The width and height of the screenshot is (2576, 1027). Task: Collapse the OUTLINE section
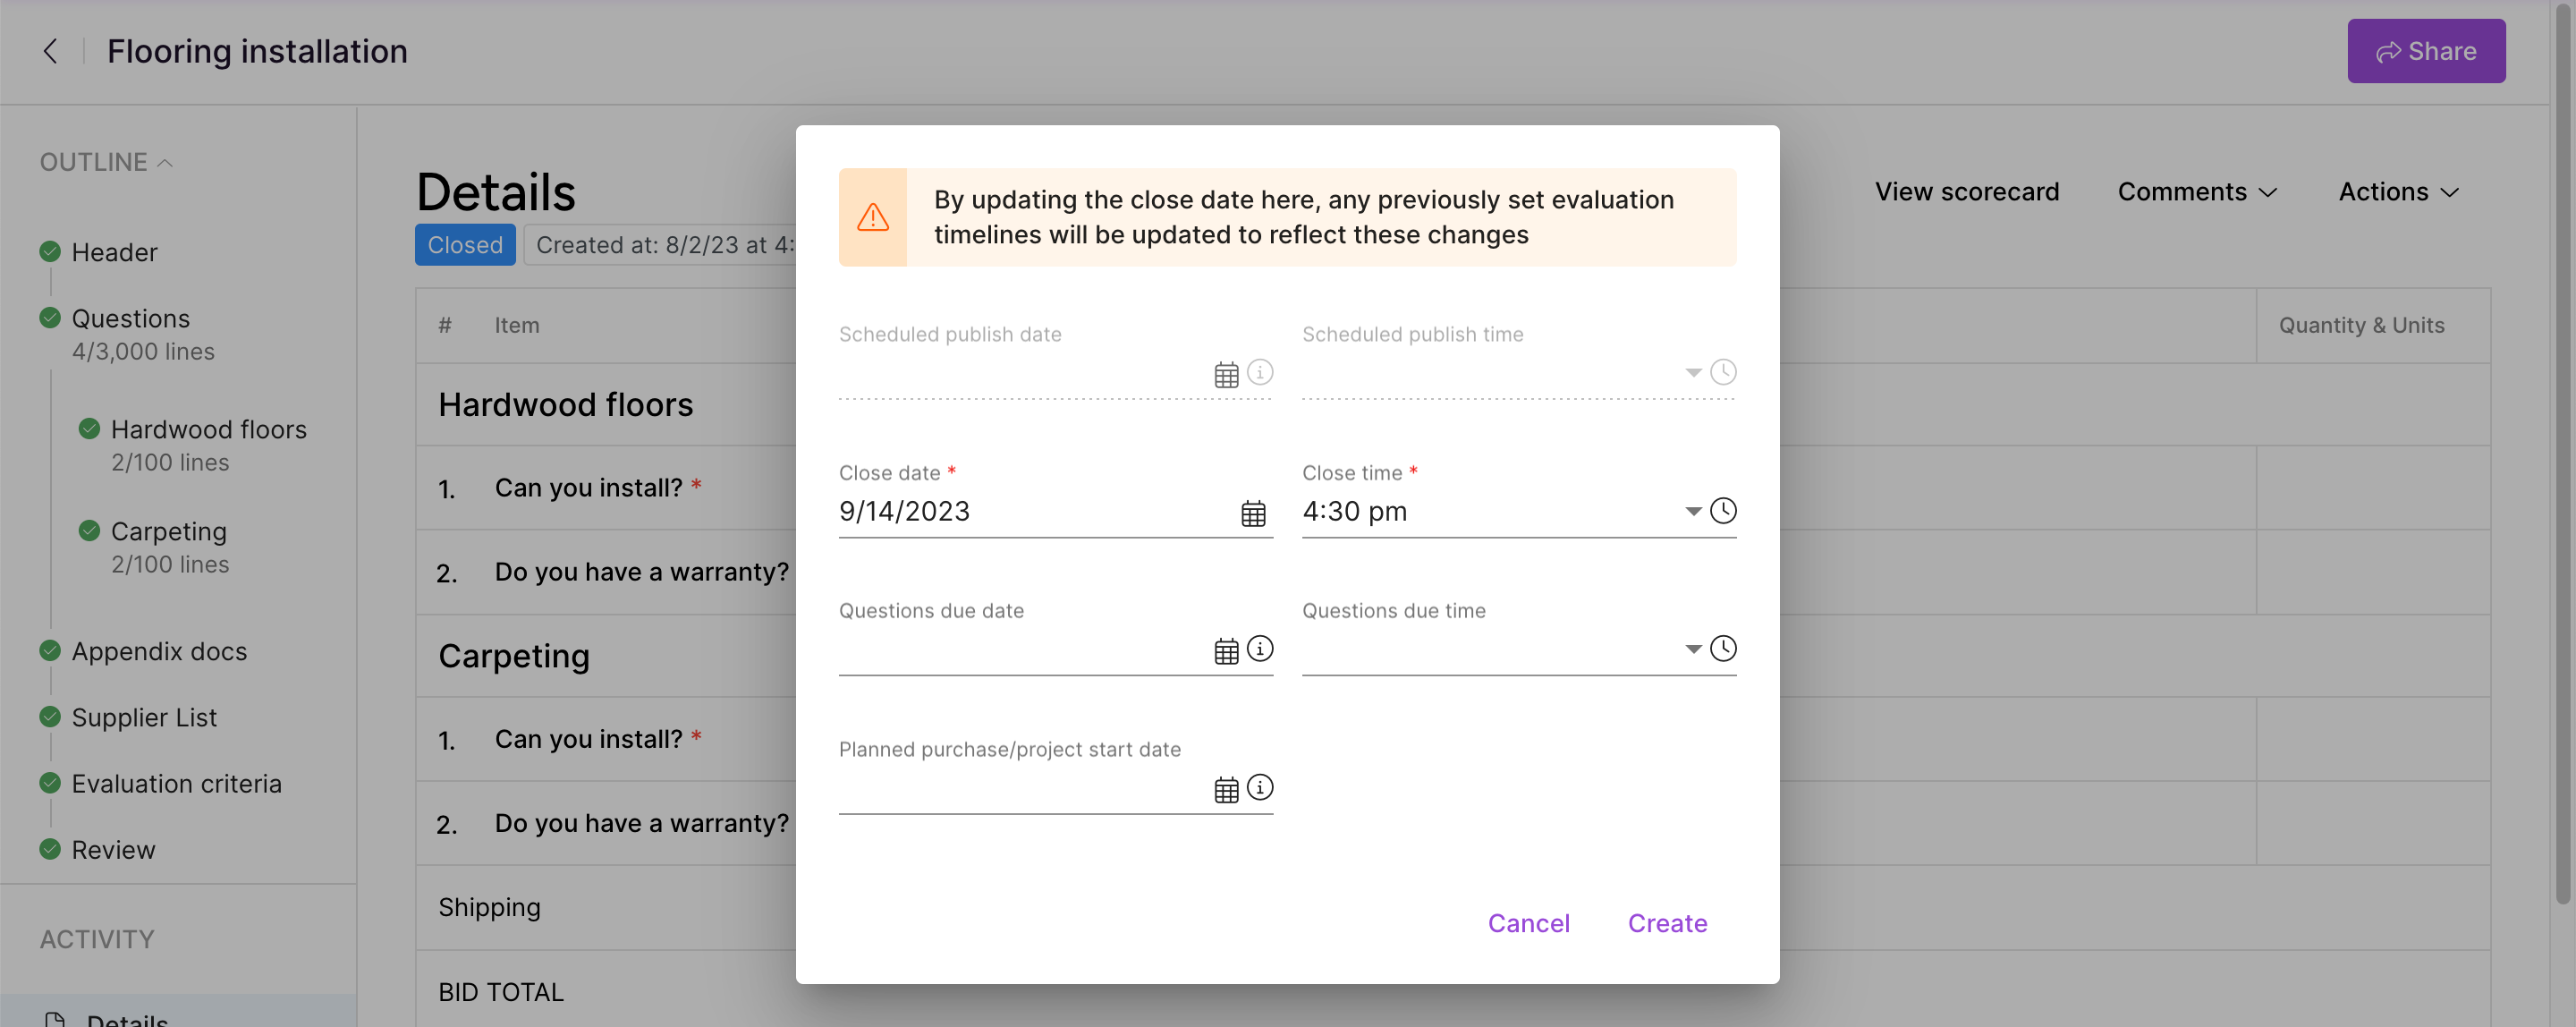(x=106, y=162)
